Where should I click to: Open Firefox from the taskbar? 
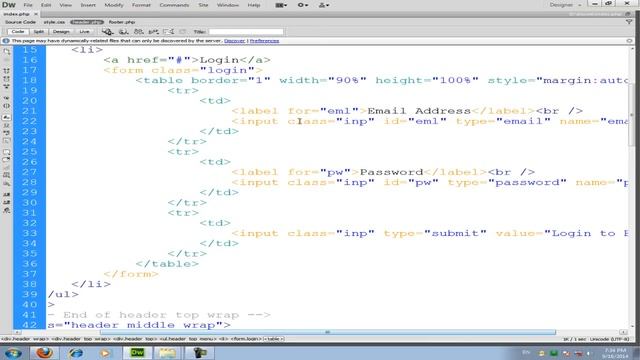click(x=44, y=352)
